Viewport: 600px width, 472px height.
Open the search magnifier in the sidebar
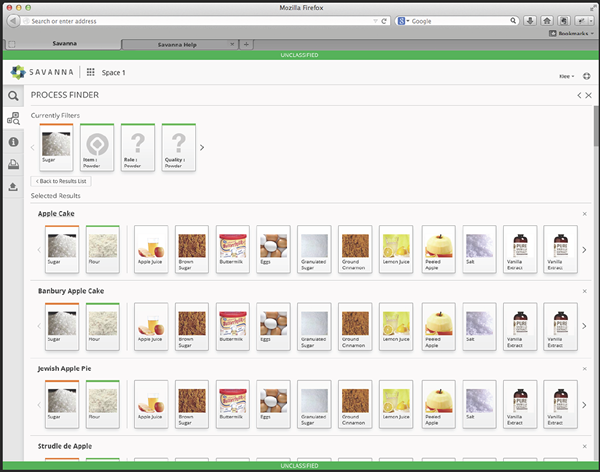pyautogui.click(x=13, y=96)
